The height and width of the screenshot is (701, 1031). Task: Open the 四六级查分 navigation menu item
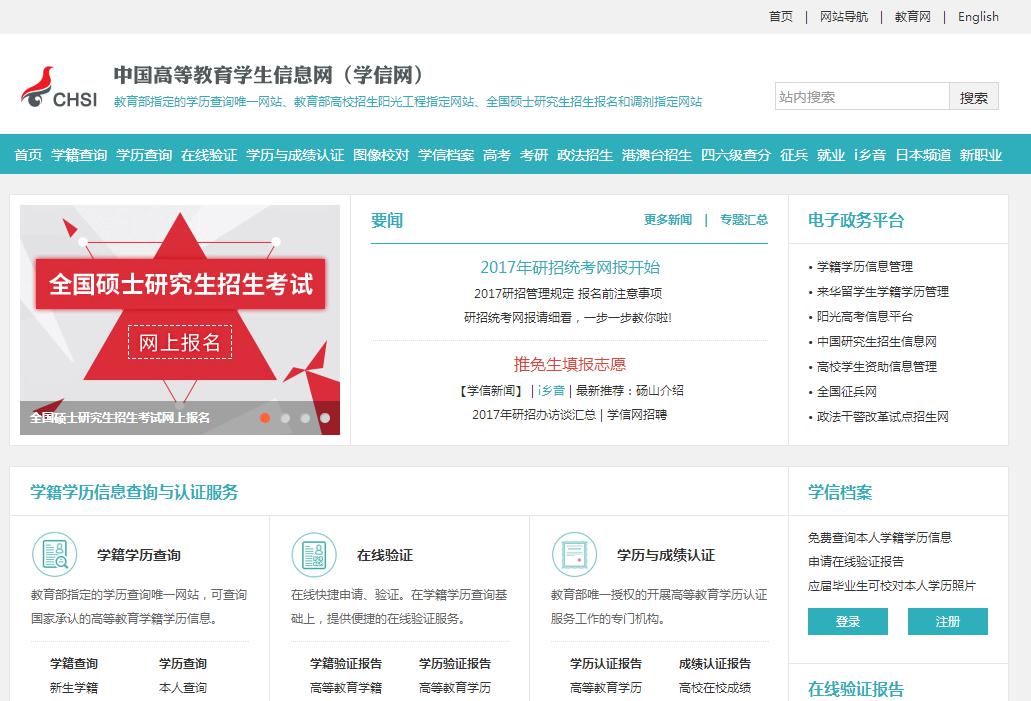point(735,155)
